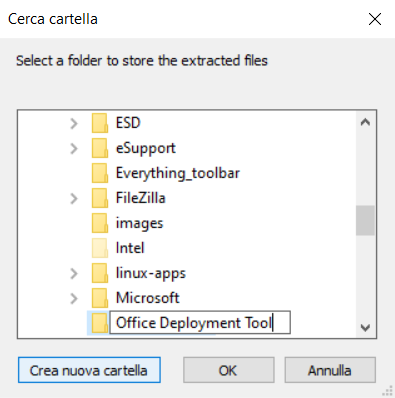Screen dimensions: 395x398
Task: Expand the eSupport folder node
Action: click(x=74, y=149)
